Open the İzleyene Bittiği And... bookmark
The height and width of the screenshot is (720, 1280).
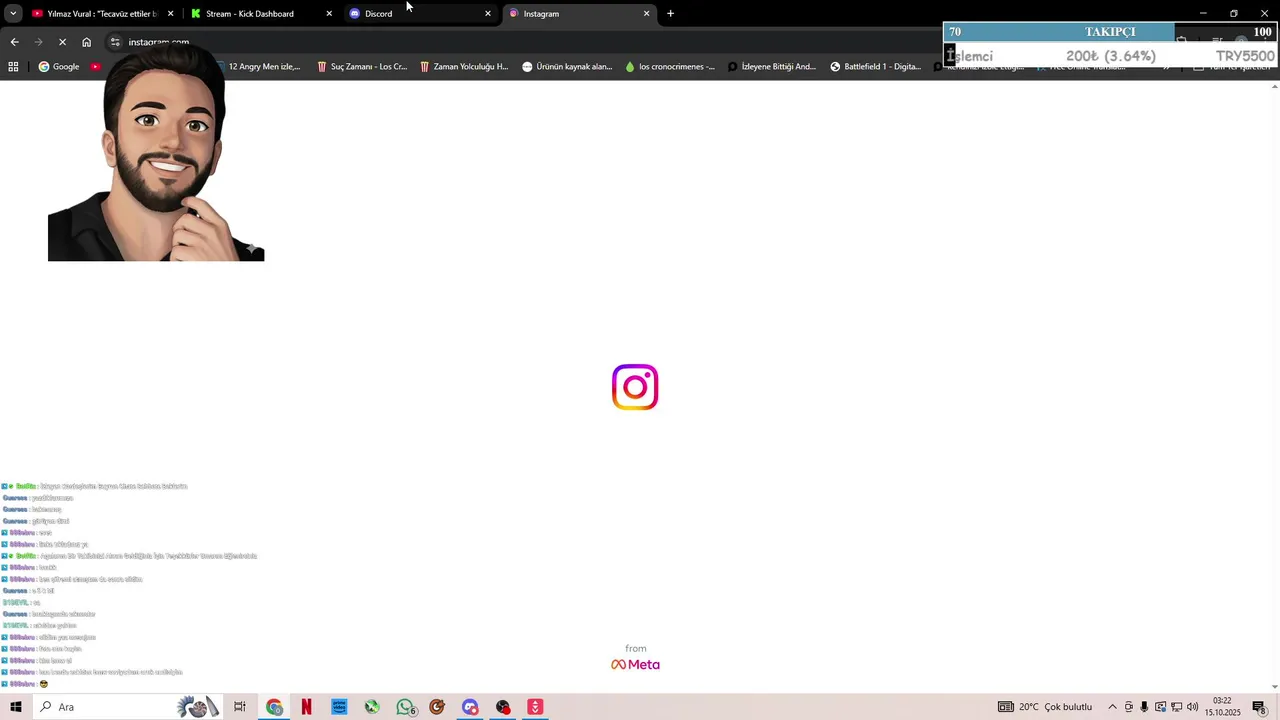click(x=772, y=67)
